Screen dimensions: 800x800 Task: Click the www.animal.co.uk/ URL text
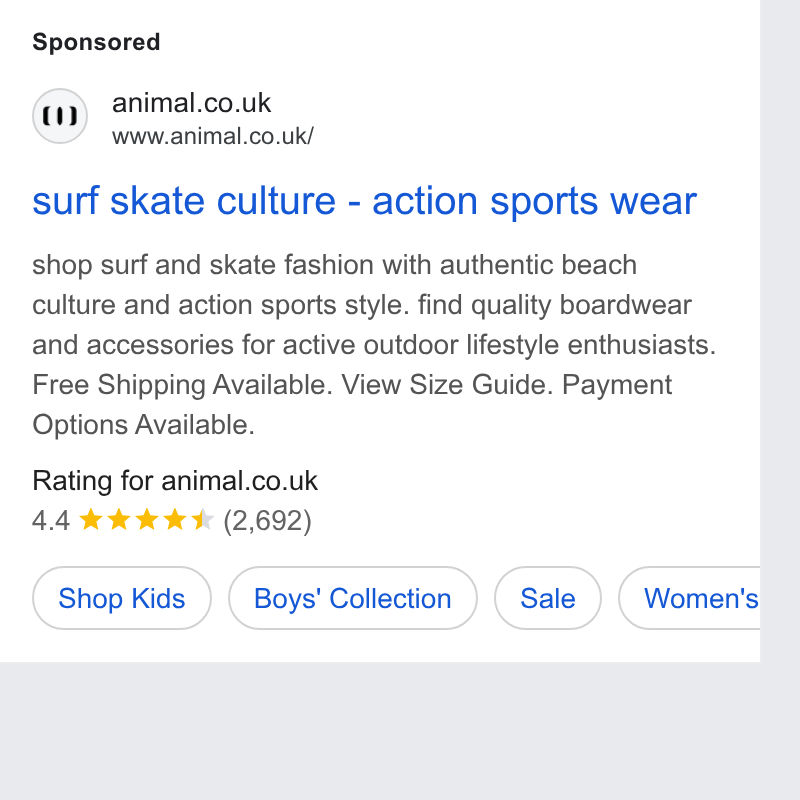213,136
